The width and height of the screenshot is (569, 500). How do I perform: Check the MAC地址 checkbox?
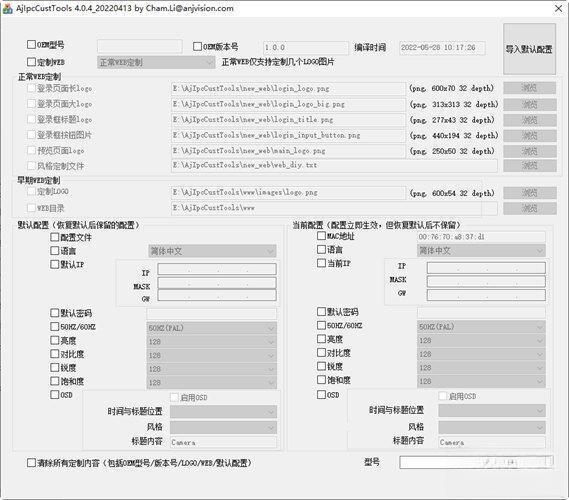pos(321,236)
